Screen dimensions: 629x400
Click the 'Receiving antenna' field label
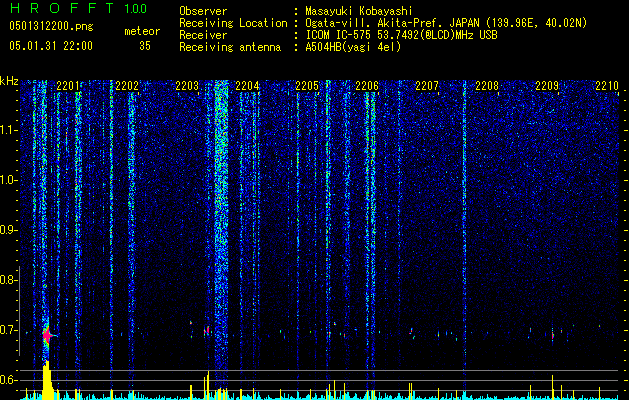(230, 47)
